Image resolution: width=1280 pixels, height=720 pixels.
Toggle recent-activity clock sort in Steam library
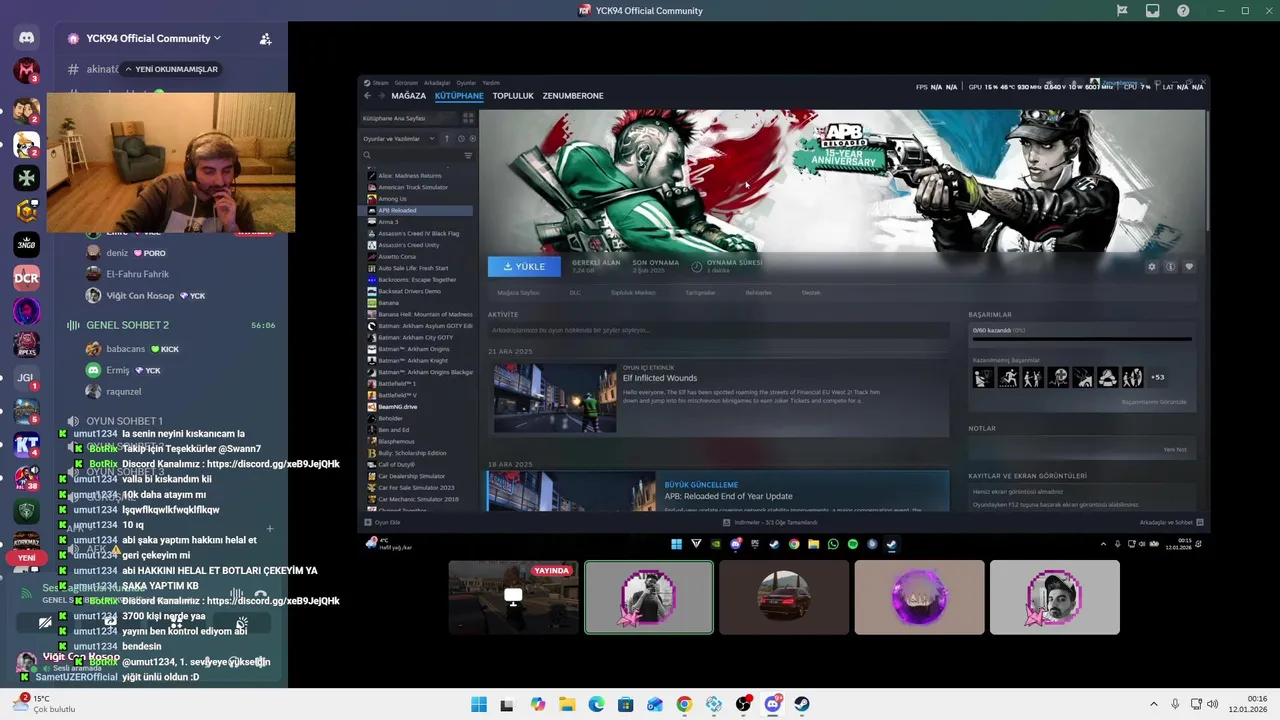click(461, 138)
